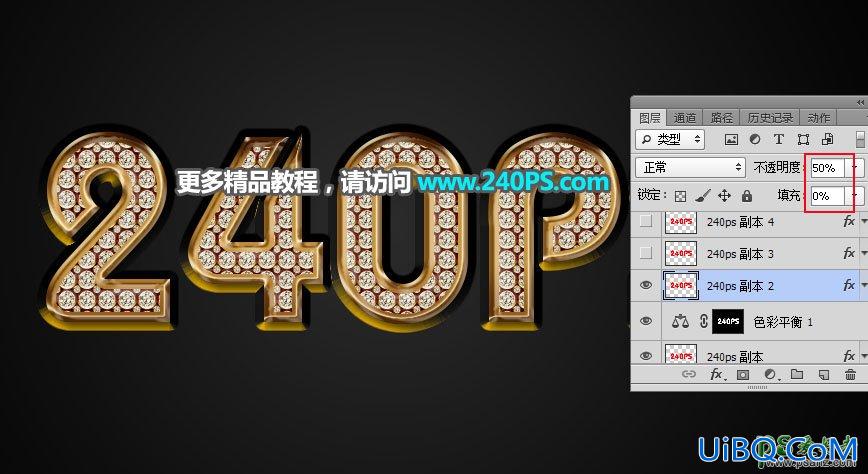Click the 填充 fill label
Viewport: 868px width, 474px height.
pyautogui.click(x=789, y=195)
